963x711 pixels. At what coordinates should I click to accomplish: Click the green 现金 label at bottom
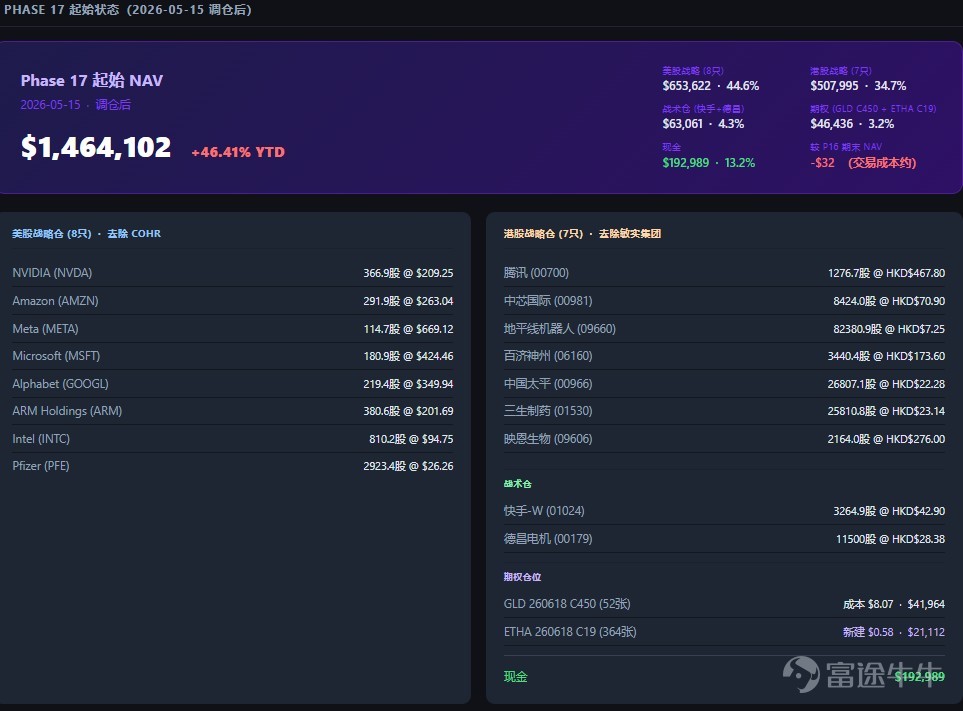[516, 677]
